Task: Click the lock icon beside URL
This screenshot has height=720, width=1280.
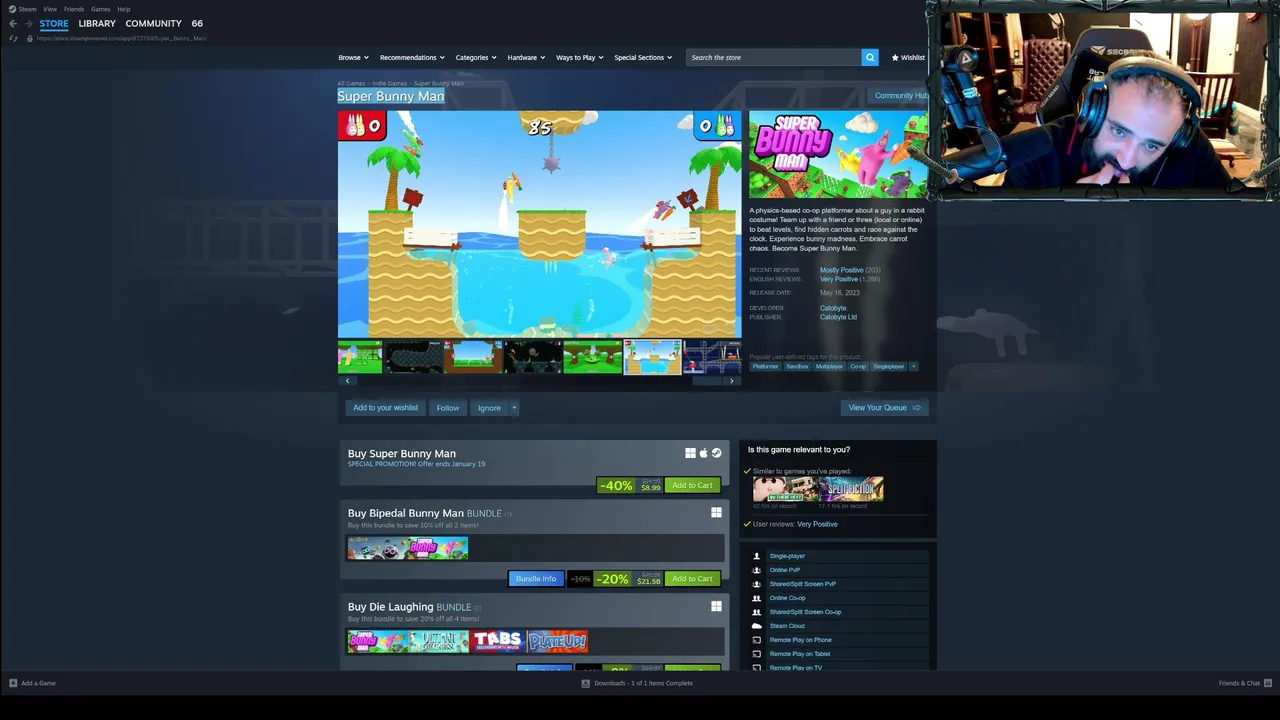Action: (29, 38)
